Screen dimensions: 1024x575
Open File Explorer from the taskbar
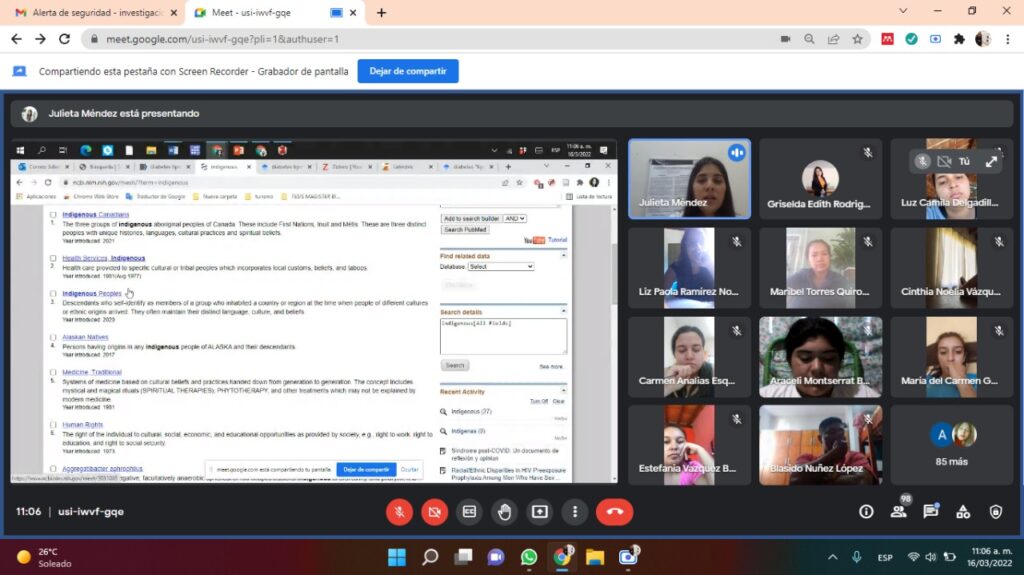[595, 557]
